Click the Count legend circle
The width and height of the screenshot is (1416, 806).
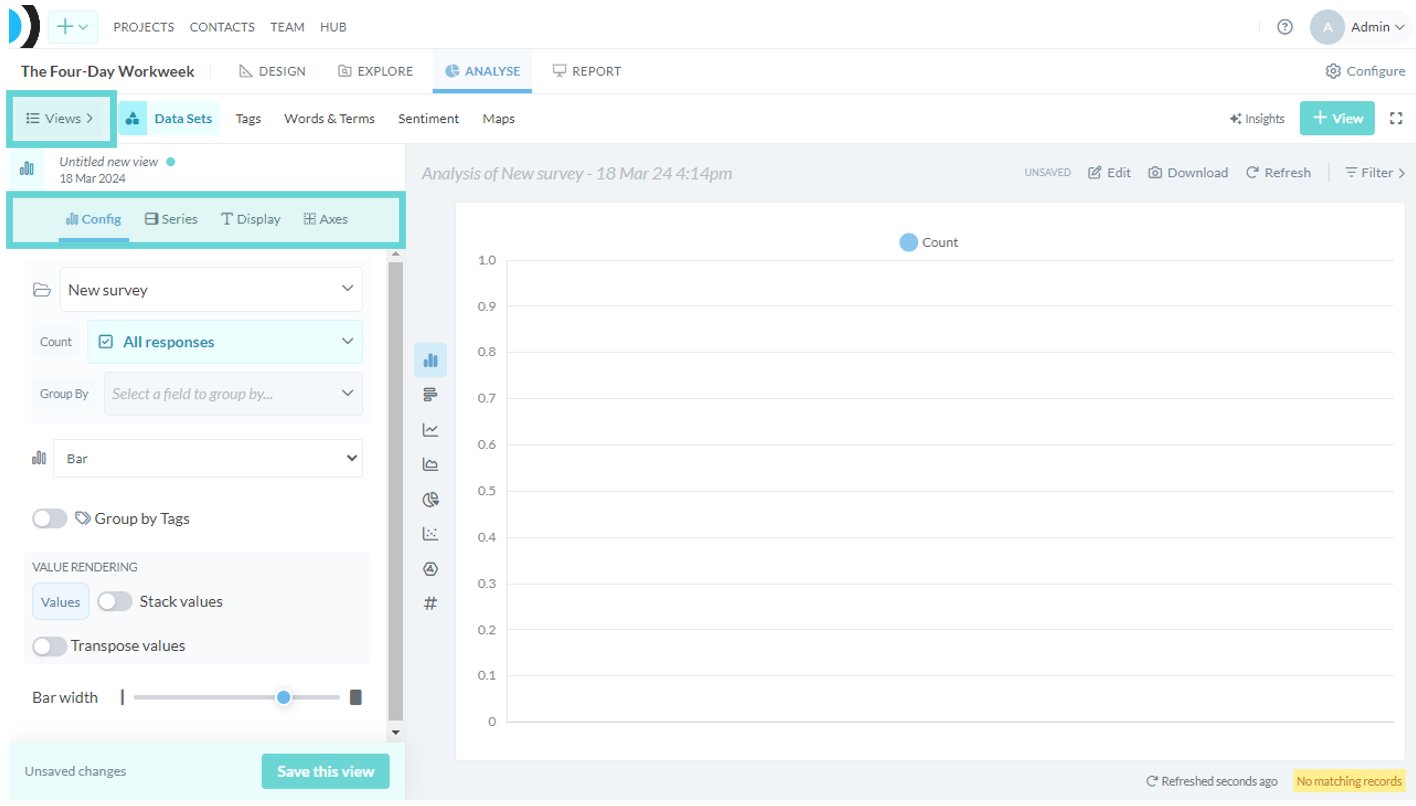908,242
